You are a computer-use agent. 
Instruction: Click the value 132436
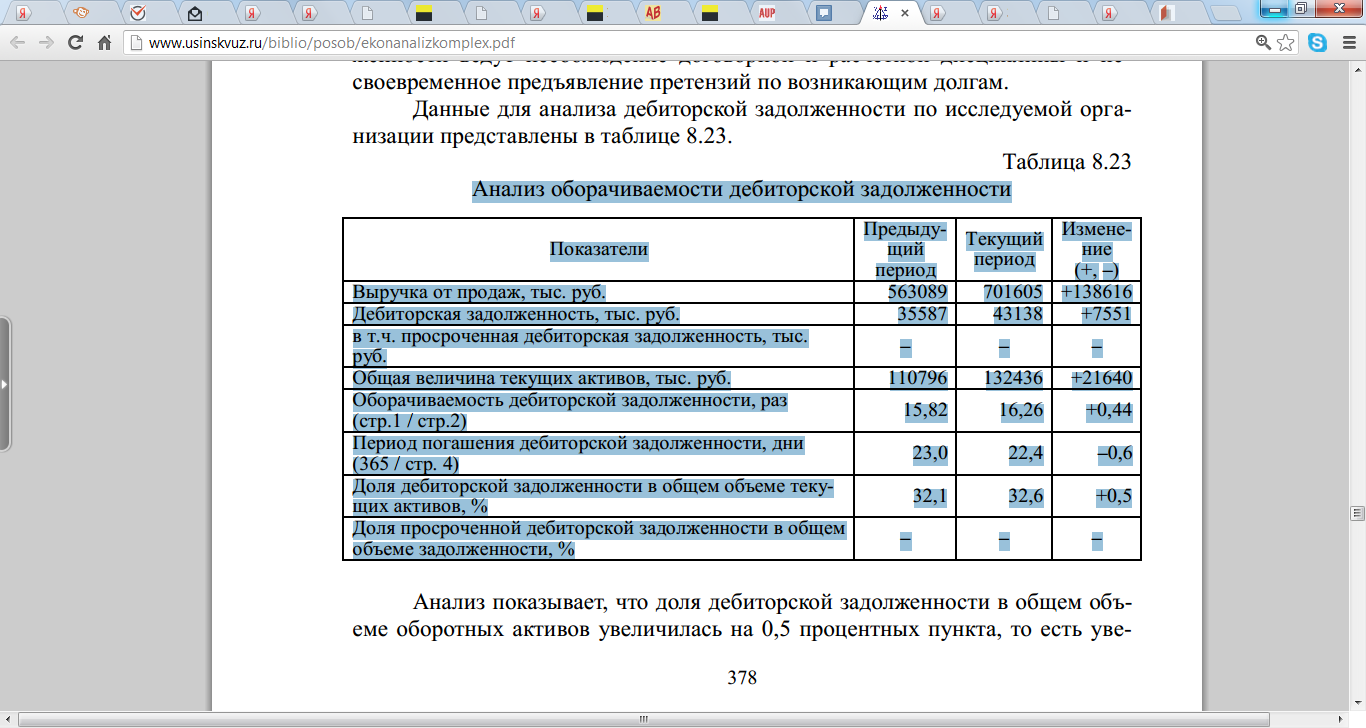click(x=1013, y=379)
